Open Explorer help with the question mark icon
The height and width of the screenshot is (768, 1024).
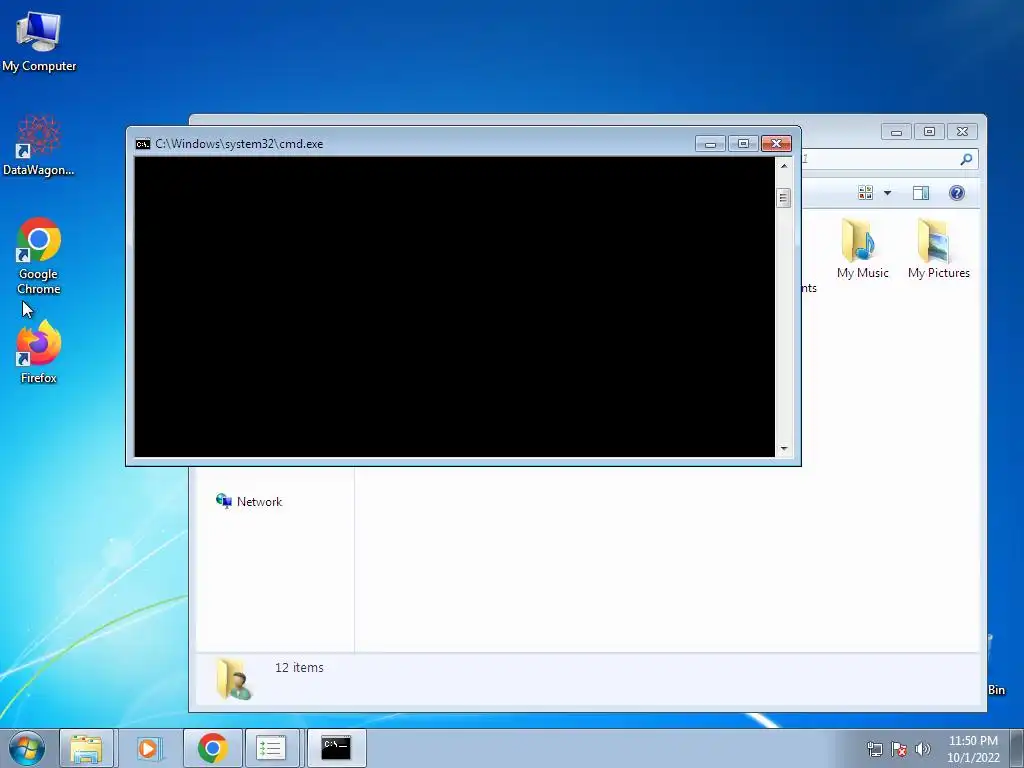[x=957, y=193]
